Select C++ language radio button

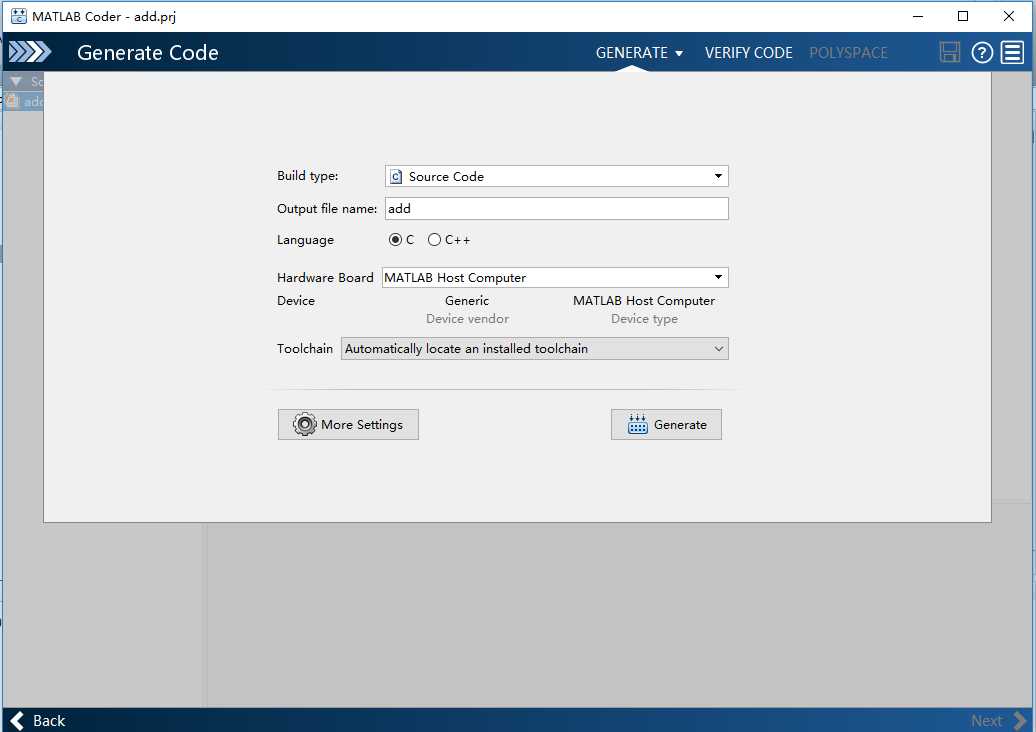click(x=434, y=240)
